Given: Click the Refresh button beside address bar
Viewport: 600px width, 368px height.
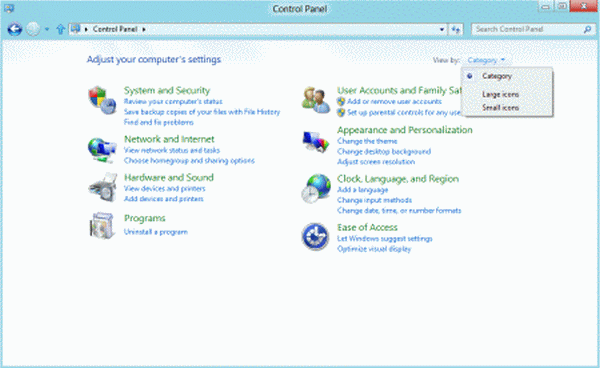Looking at the screenshot, I should (x=455, y=29).
